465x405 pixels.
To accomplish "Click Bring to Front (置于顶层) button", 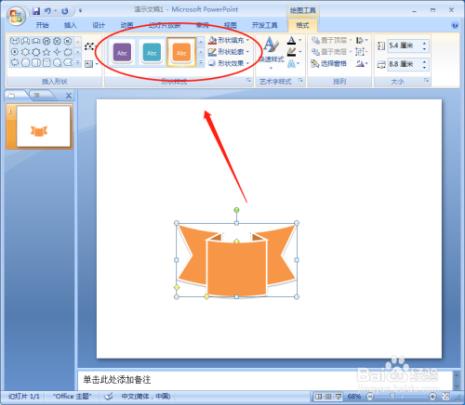I will (329, 40).
